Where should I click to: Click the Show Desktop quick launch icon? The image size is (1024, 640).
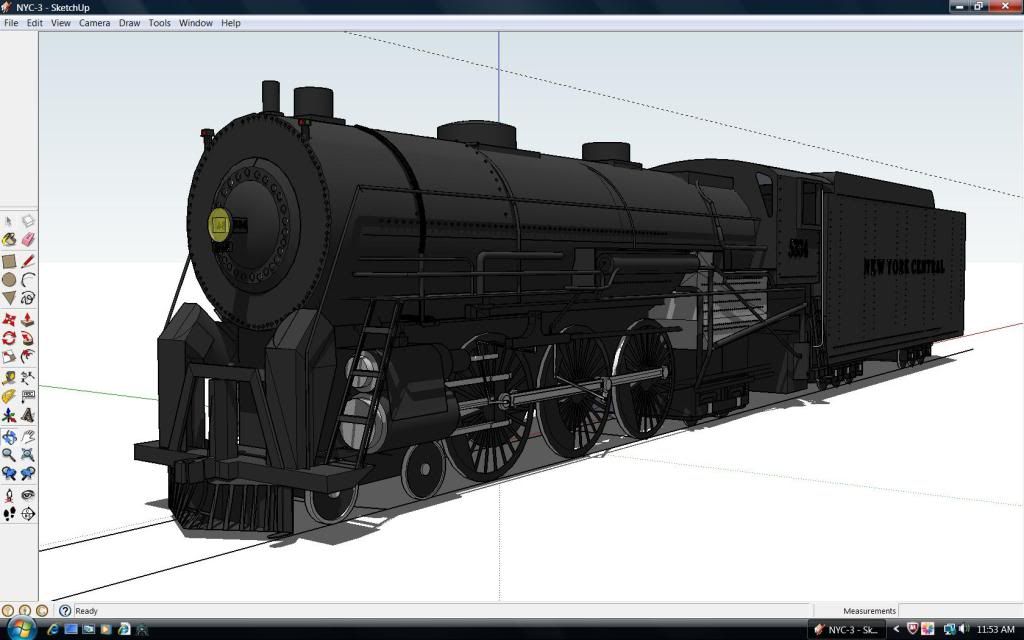pyautogui.click(x=71, y=630)
